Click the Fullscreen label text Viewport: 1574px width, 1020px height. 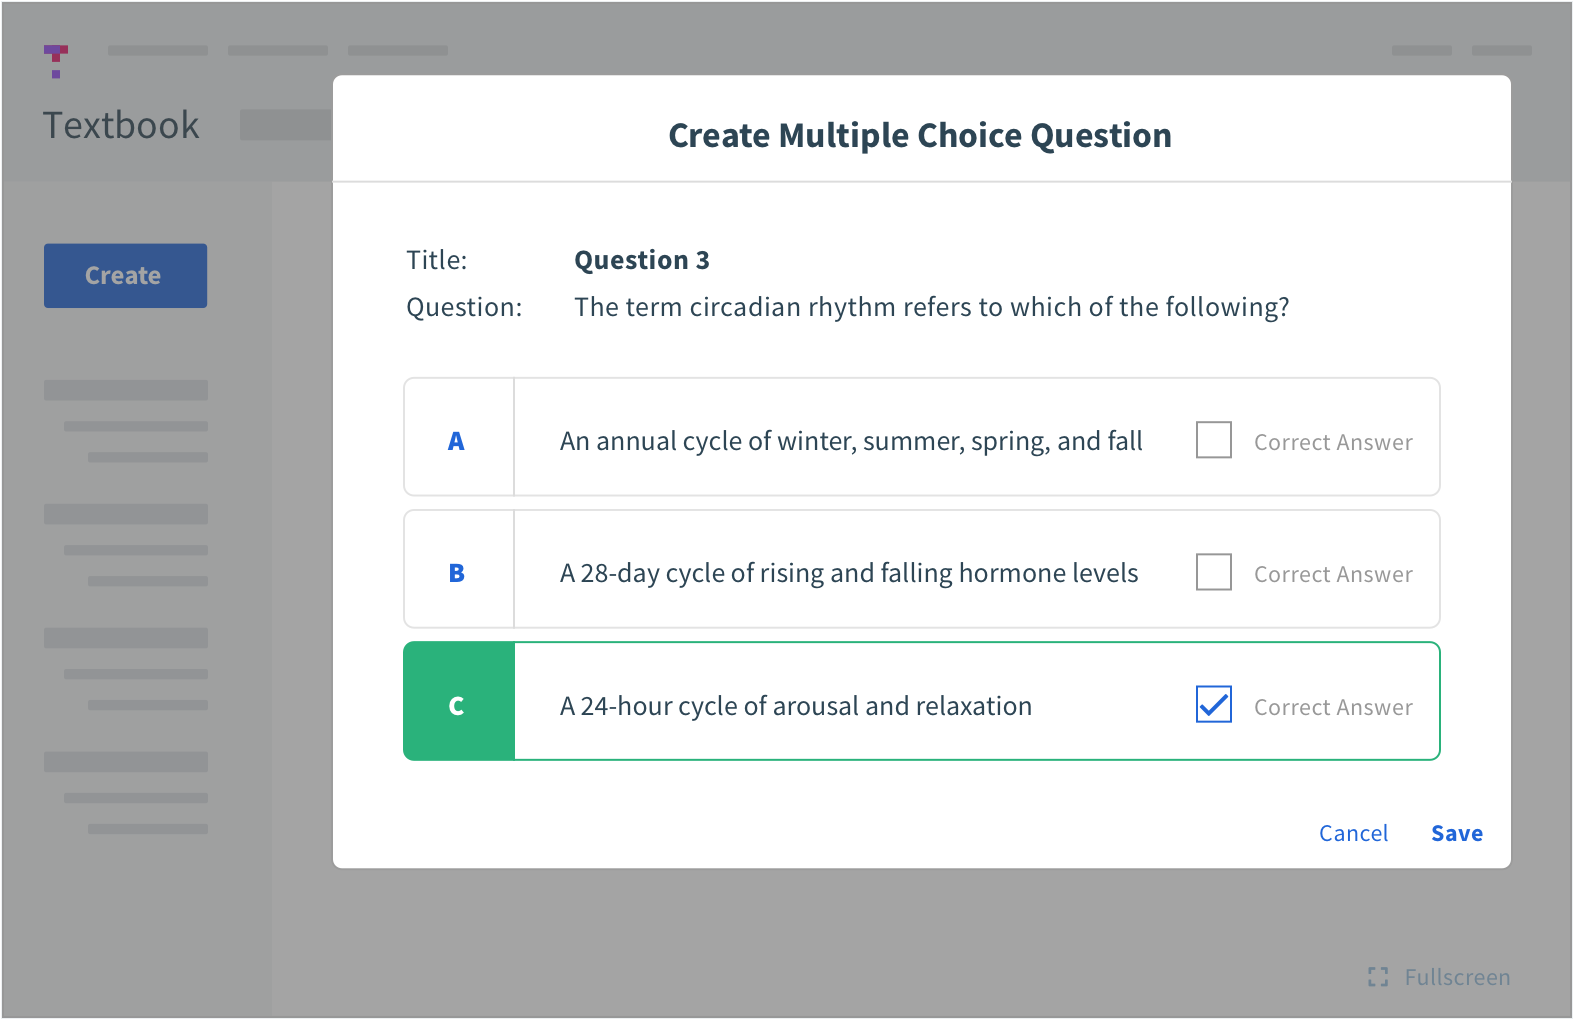coord(1457,977)
